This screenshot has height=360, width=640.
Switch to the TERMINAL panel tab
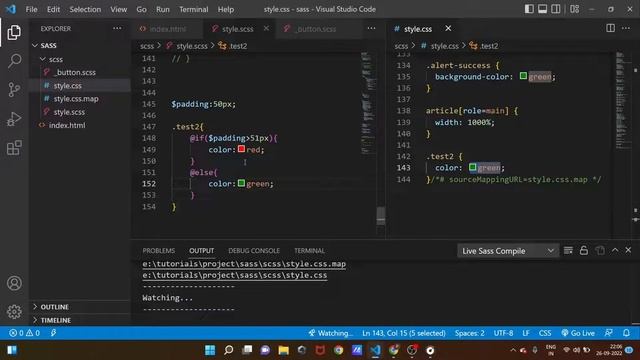point(309,250)
